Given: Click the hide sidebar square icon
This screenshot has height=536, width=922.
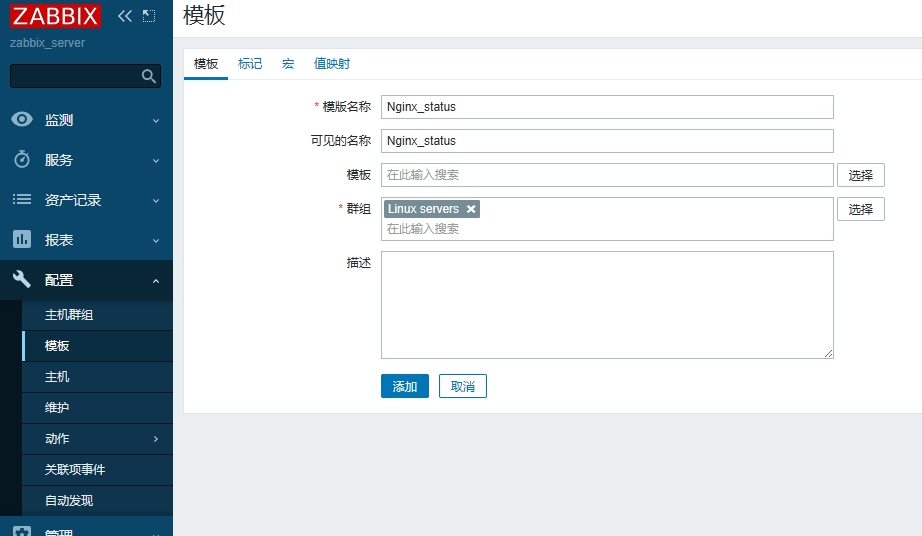Looking at the screenshot, I should [149, 16].
